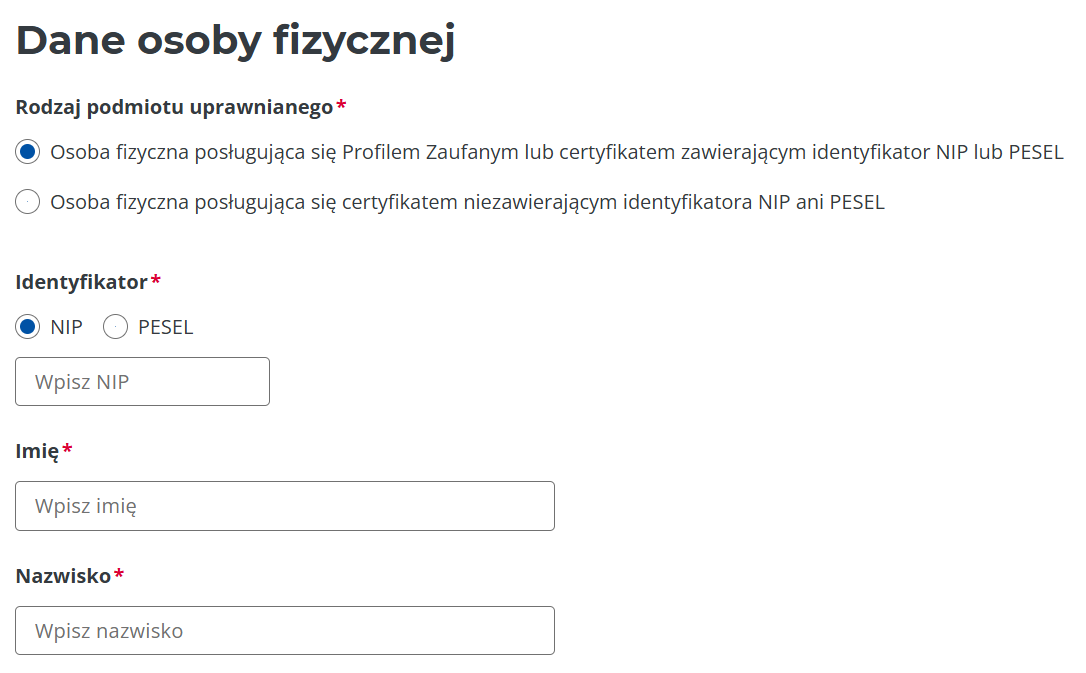Click the "Nazwisko" field label
The width and height of the screenshot is (1086, 673).
coord(63,576)
